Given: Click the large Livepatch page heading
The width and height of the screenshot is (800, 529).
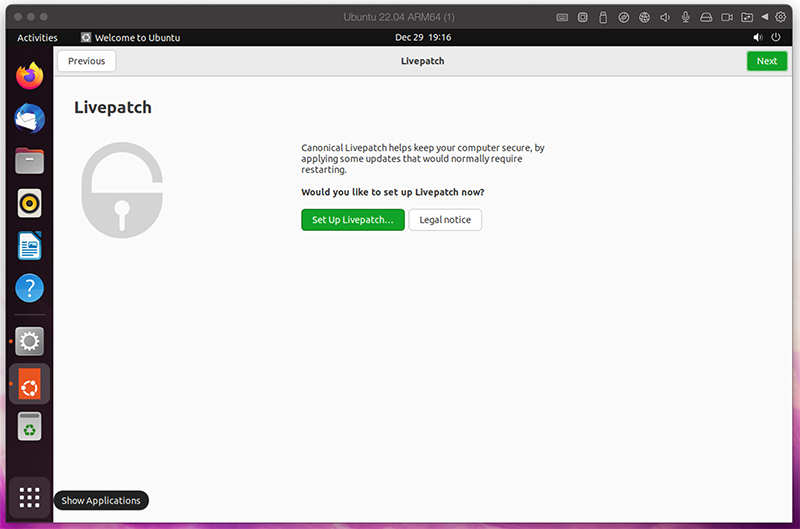Looking at the screenshot, I should tap(113, 108).
